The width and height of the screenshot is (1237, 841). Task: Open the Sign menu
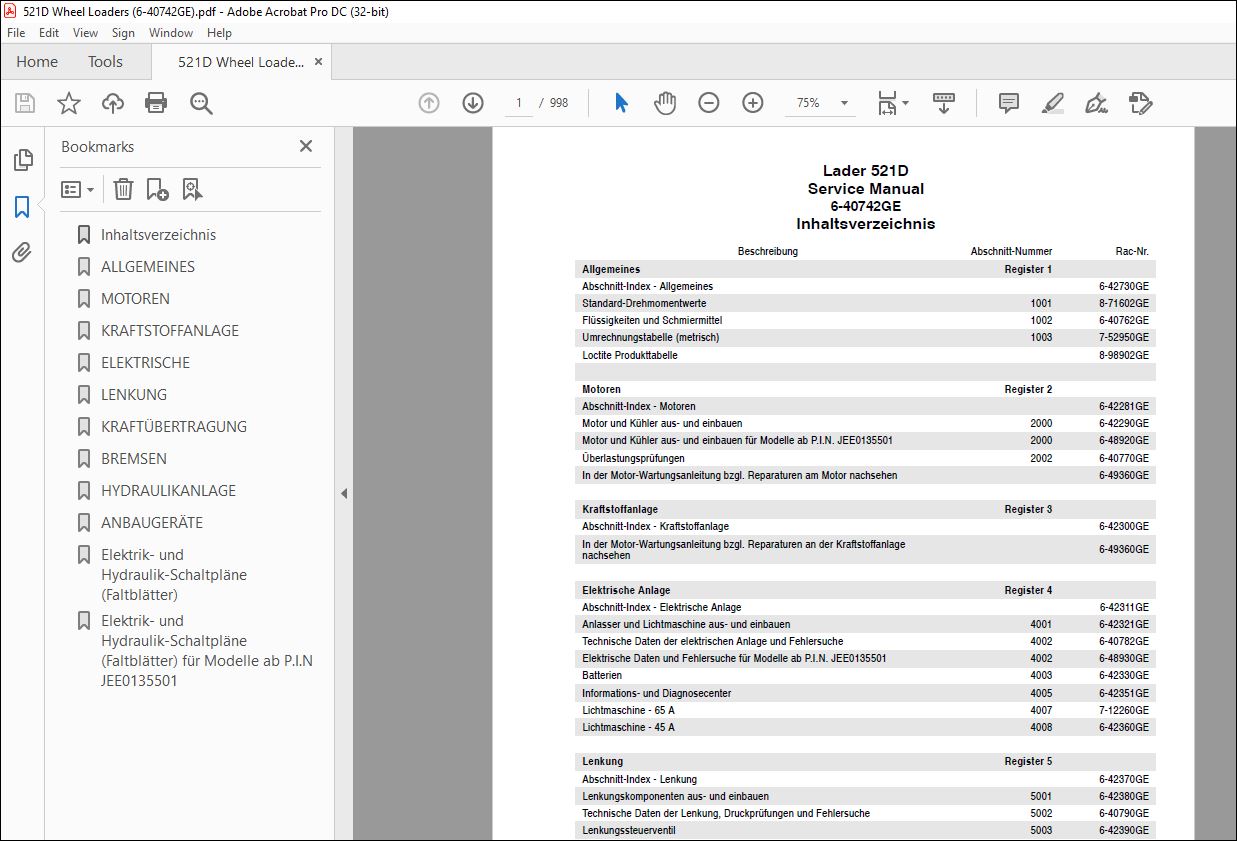[x=123, y=33]
